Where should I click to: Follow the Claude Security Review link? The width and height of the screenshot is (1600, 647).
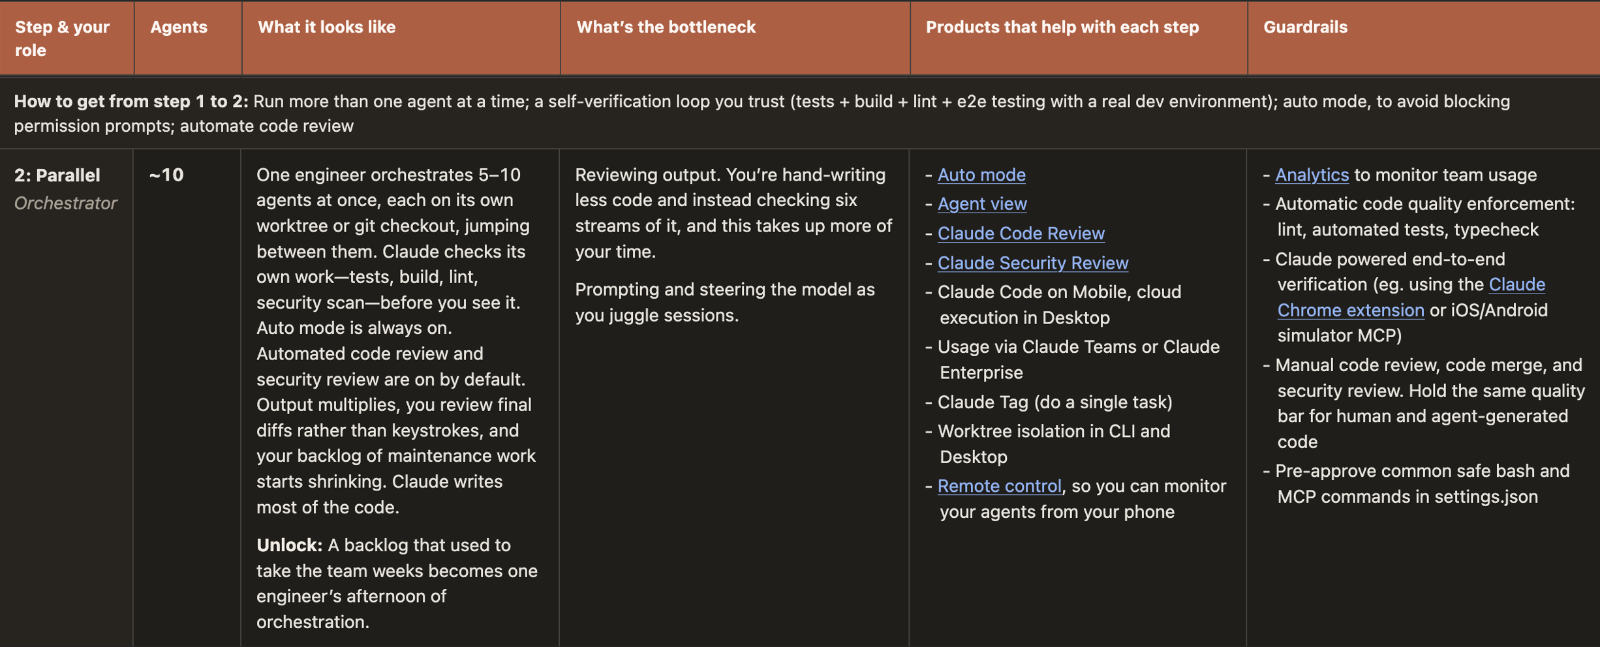point(1033,263)
